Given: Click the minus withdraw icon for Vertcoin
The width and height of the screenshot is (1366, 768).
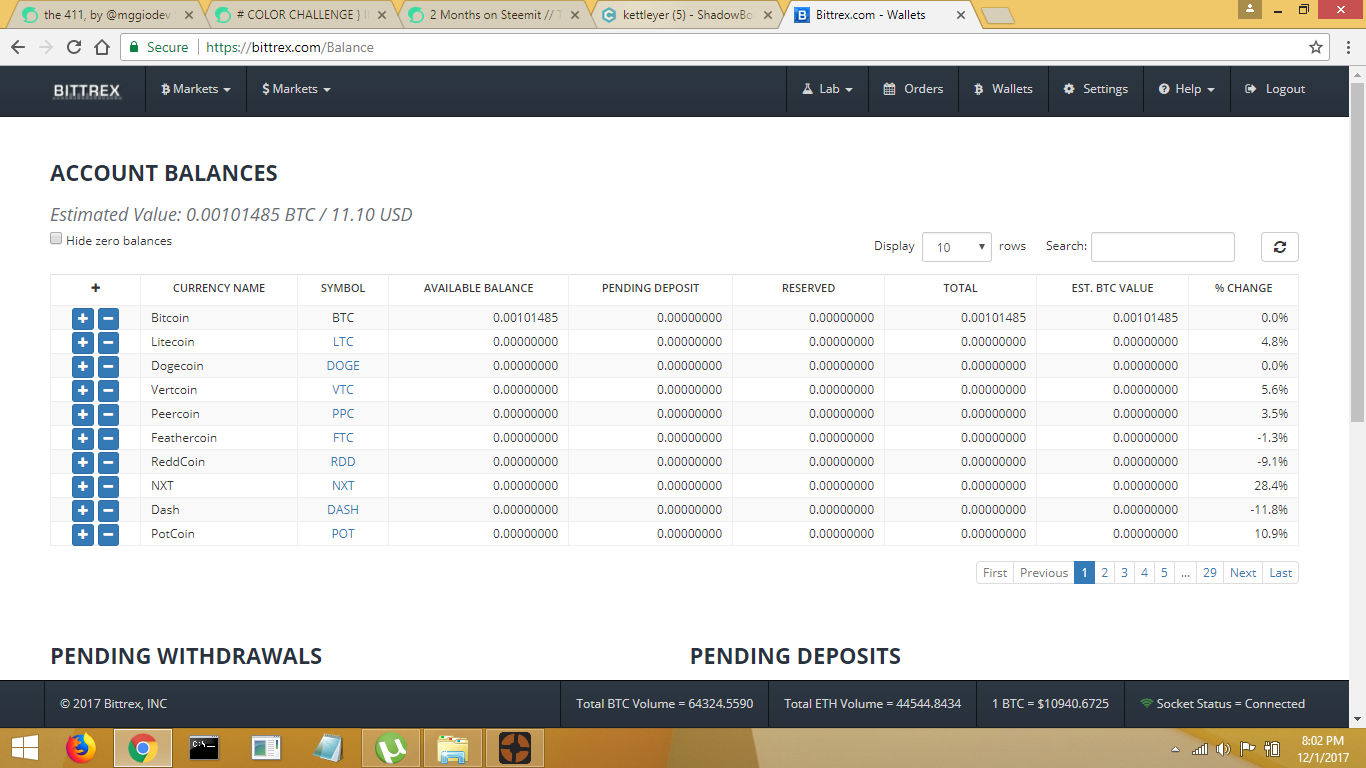Looking at the screenshot, I should (108, 390).
